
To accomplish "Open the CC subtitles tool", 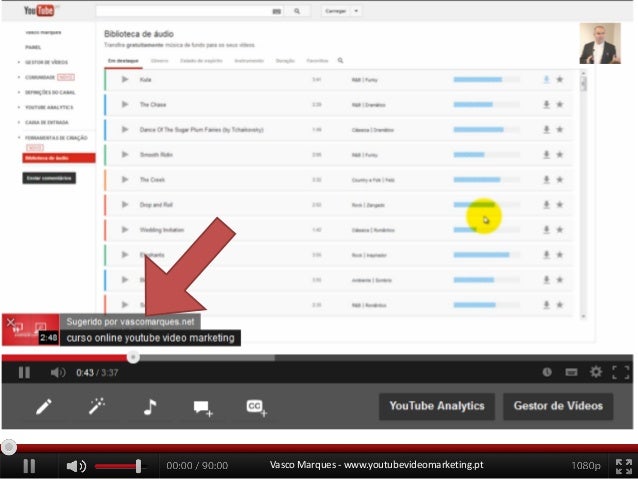I will 256,407.
